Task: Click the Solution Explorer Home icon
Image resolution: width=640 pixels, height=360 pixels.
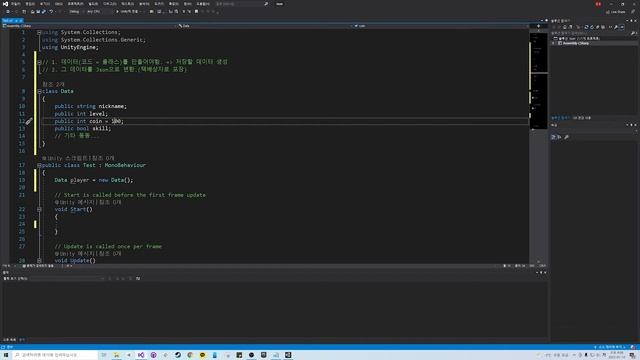Action: point(565,27)
